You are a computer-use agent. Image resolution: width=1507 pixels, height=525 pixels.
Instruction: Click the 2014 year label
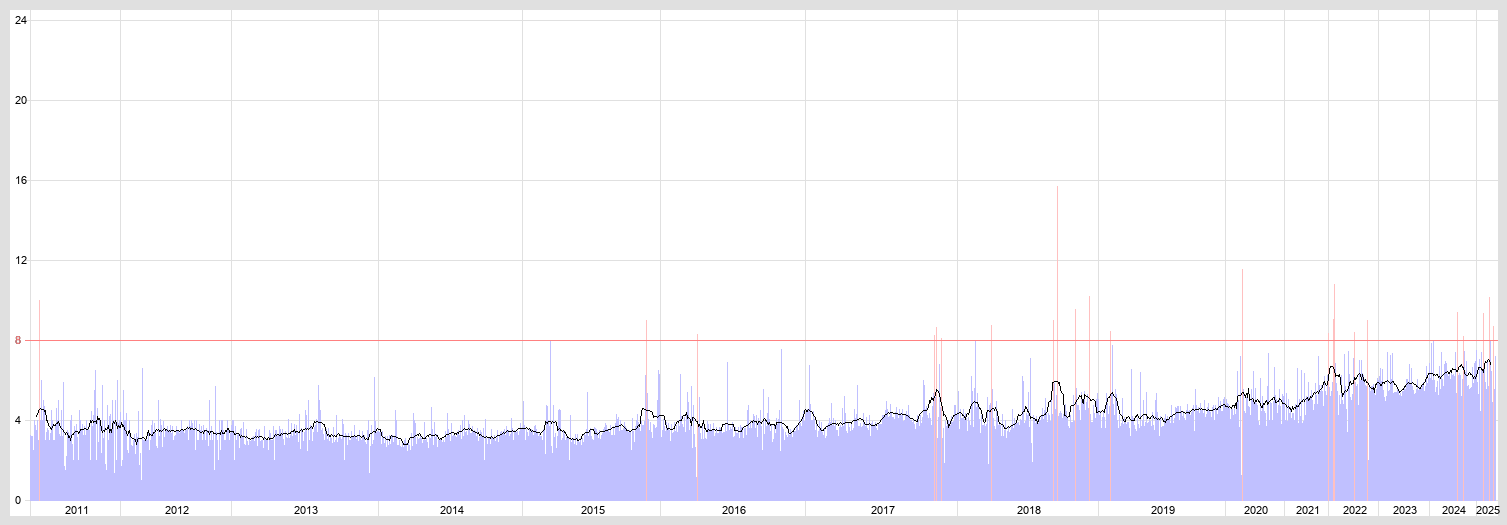pos(452,510)
